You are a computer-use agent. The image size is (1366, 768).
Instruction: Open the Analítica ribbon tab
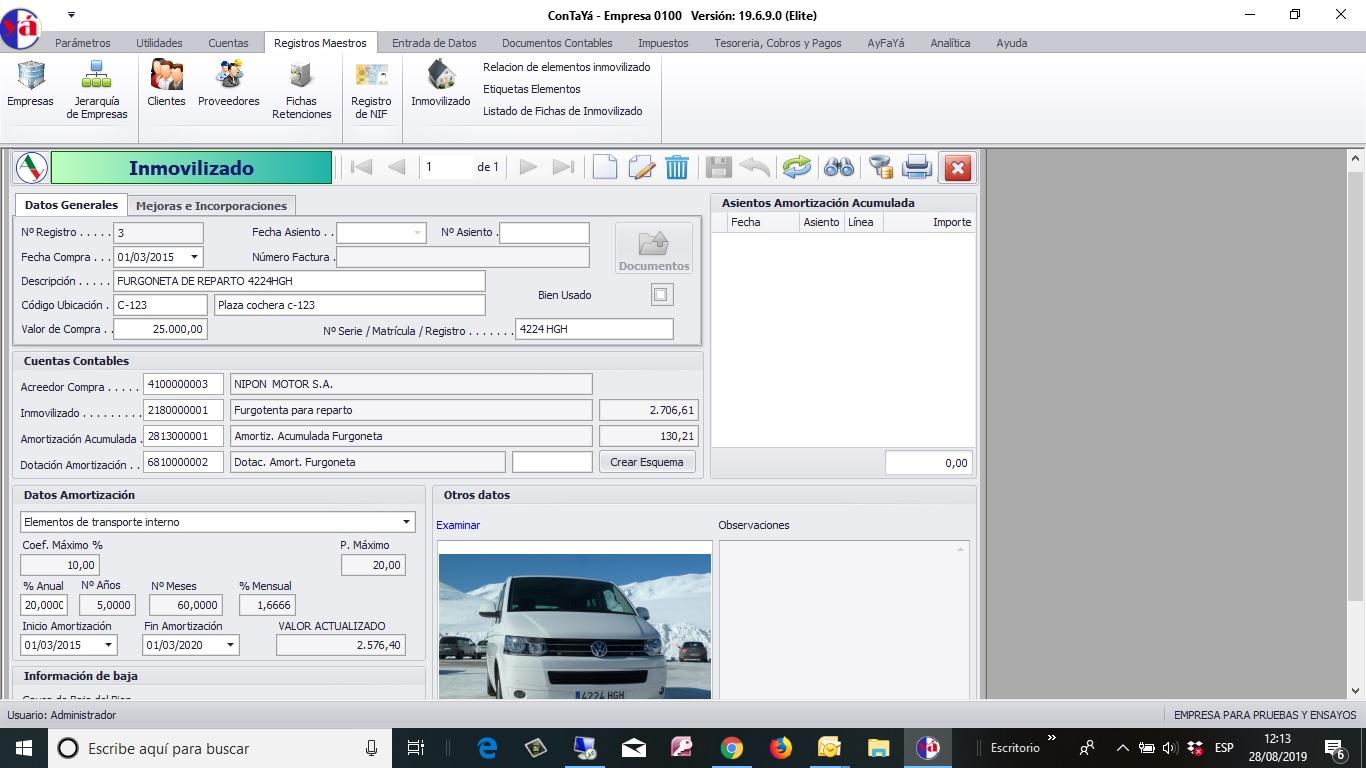[950, 43]
